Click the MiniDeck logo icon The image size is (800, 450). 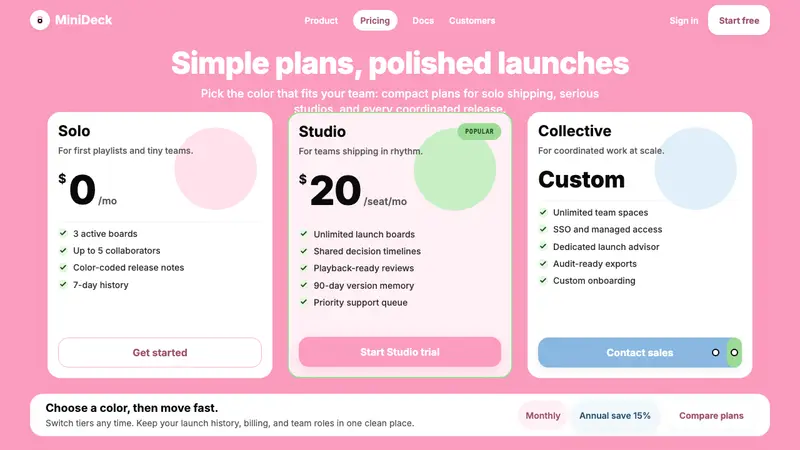(x=40, y=20)
